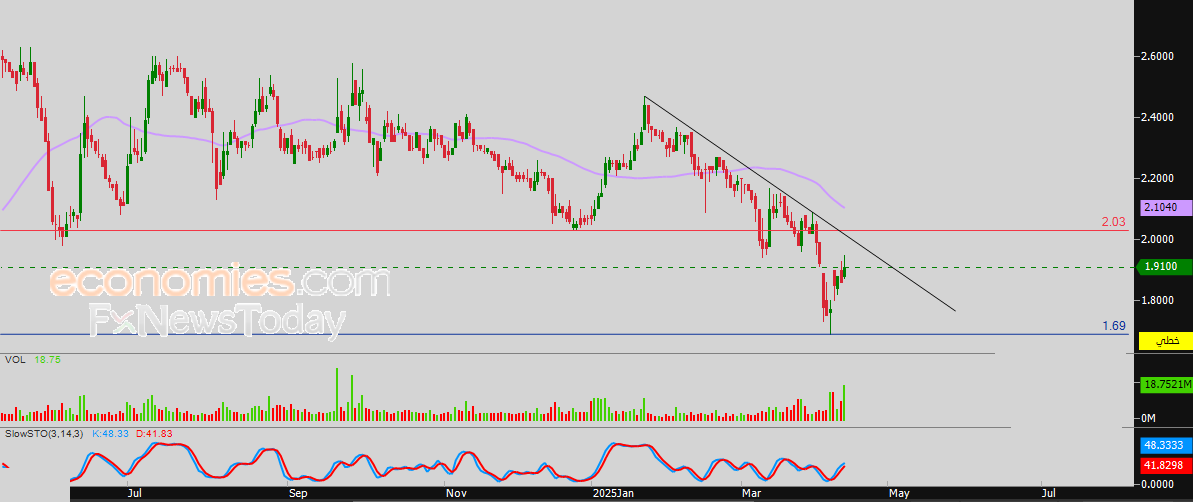Image resolution: width=1193 pixels, height=502 pixels.
Task: Select the red 41.8298 stochastic tag
Action: point(1165,465)
